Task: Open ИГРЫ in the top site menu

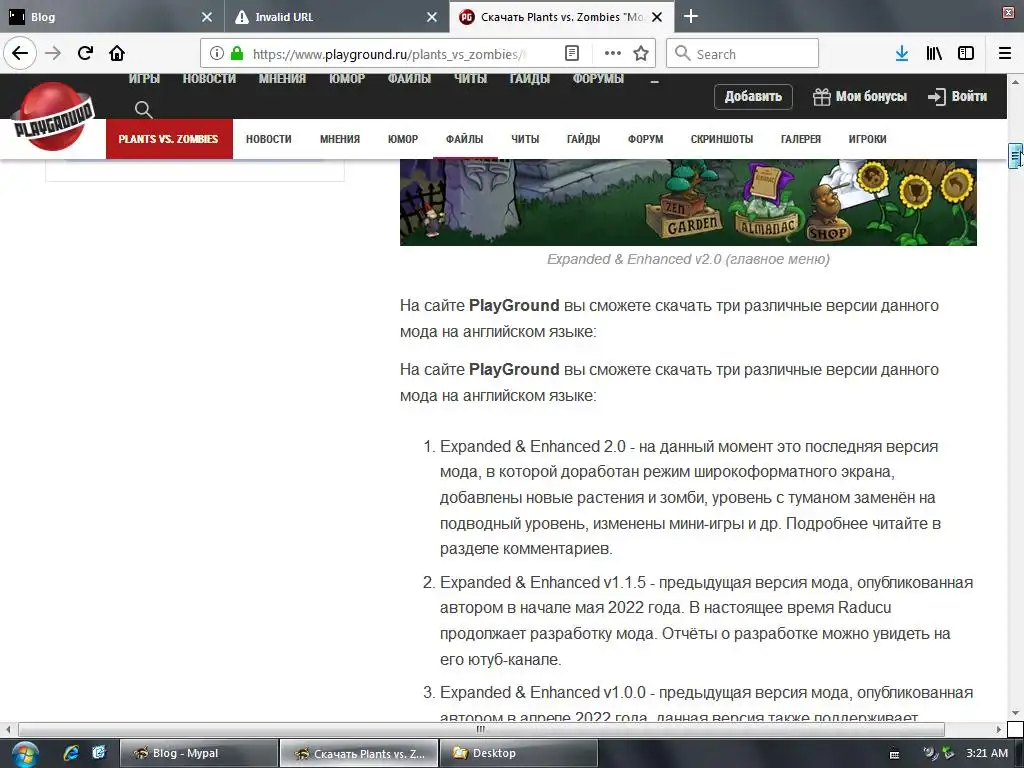Action: pos(144,79)
